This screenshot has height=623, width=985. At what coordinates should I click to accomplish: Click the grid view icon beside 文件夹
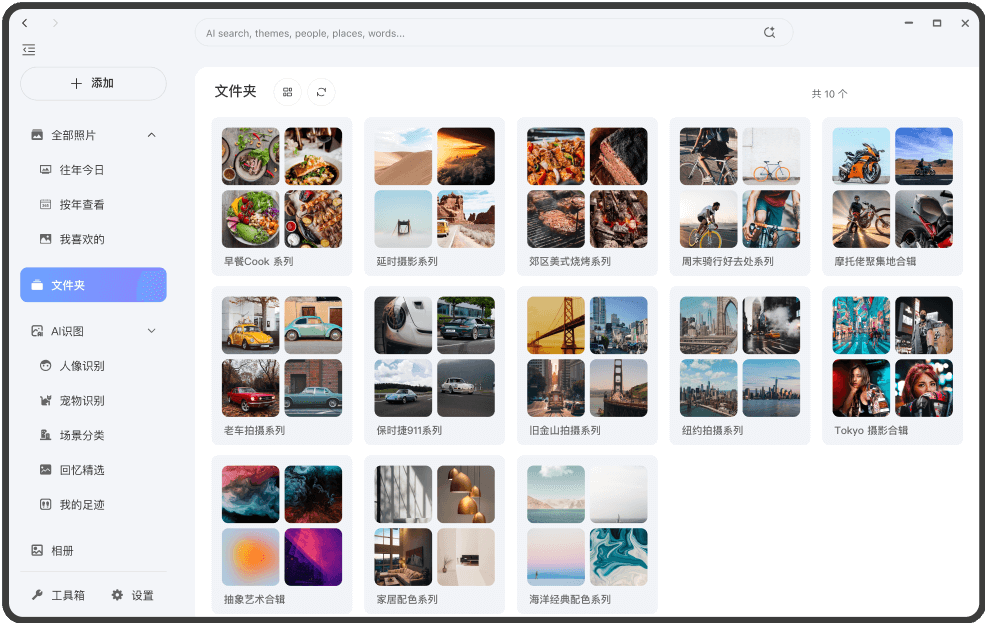point(287,92)
